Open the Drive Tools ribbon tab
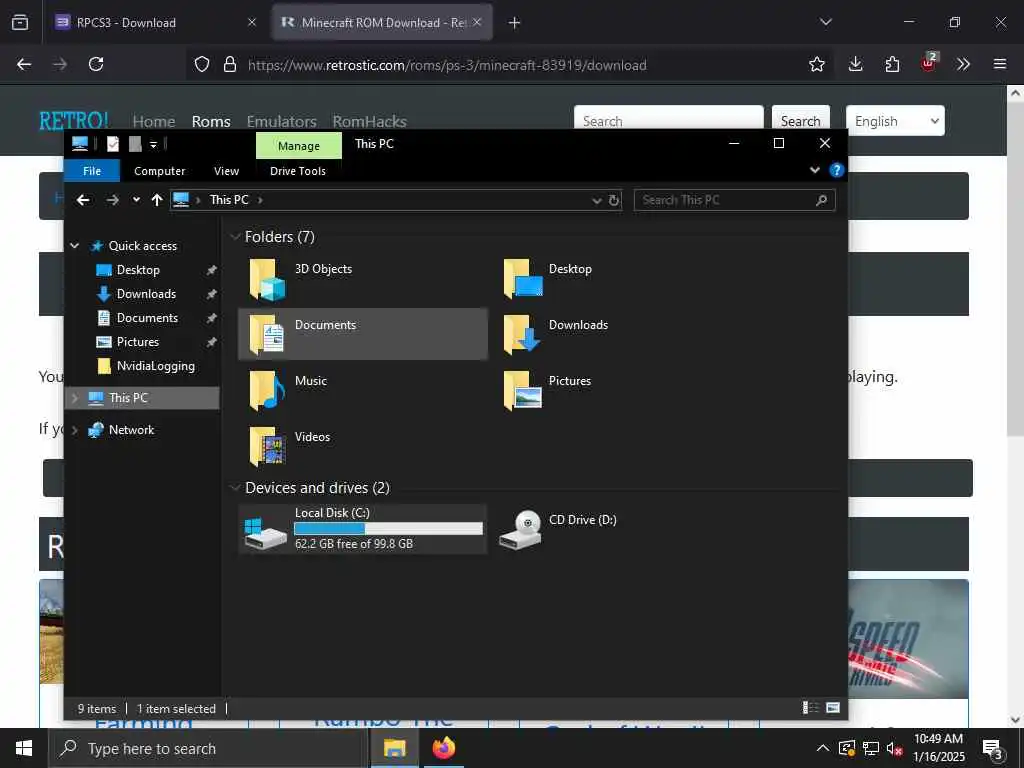Screen dimensions: 1024x768 click(298, 170)
